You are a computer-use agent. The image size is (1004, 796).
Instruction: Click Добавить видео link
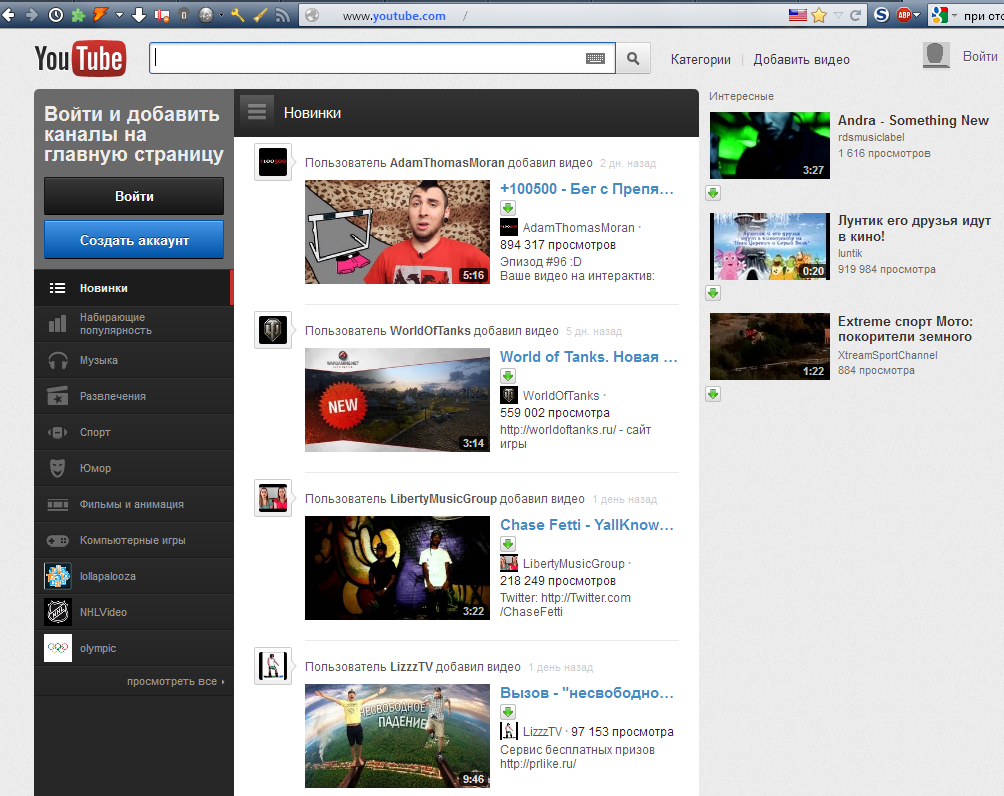coord(801,60)
